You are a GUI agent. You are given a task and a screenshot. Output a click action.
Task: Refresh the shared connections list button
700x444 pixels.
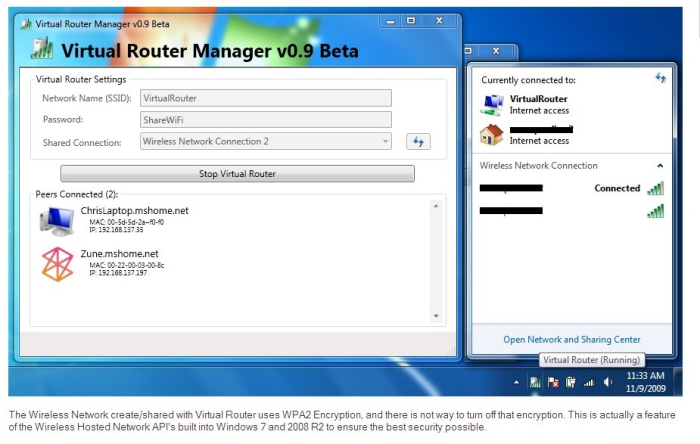click(x=418, y=141)
